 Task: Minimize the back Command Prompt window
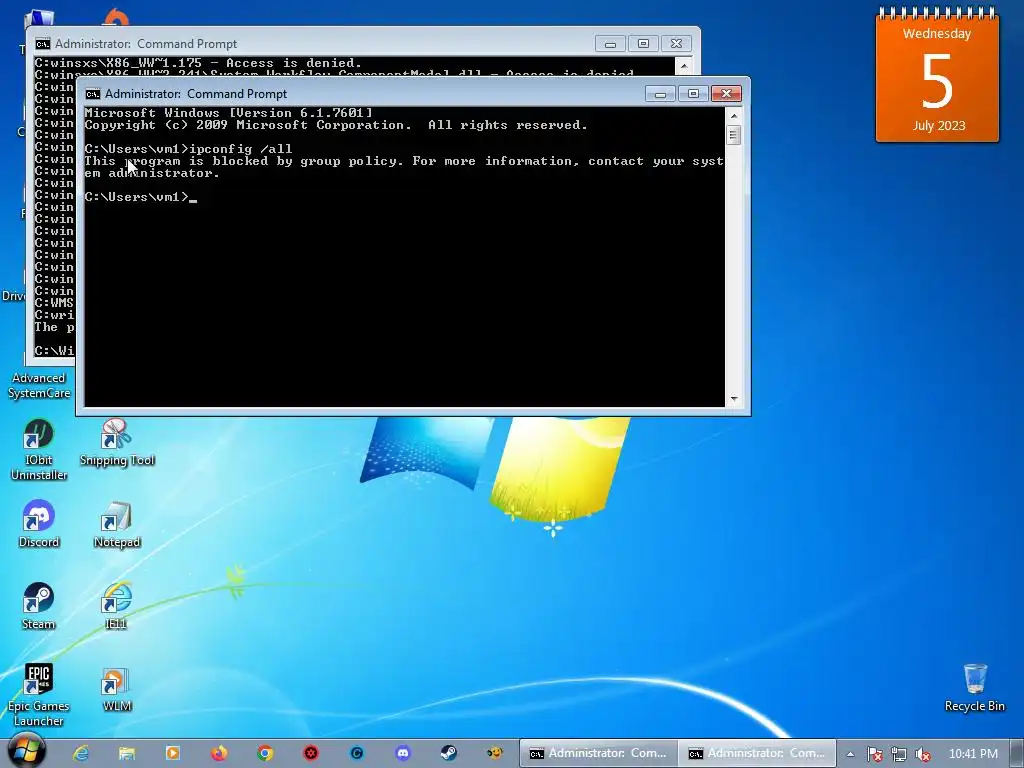[x=610, y=44]
